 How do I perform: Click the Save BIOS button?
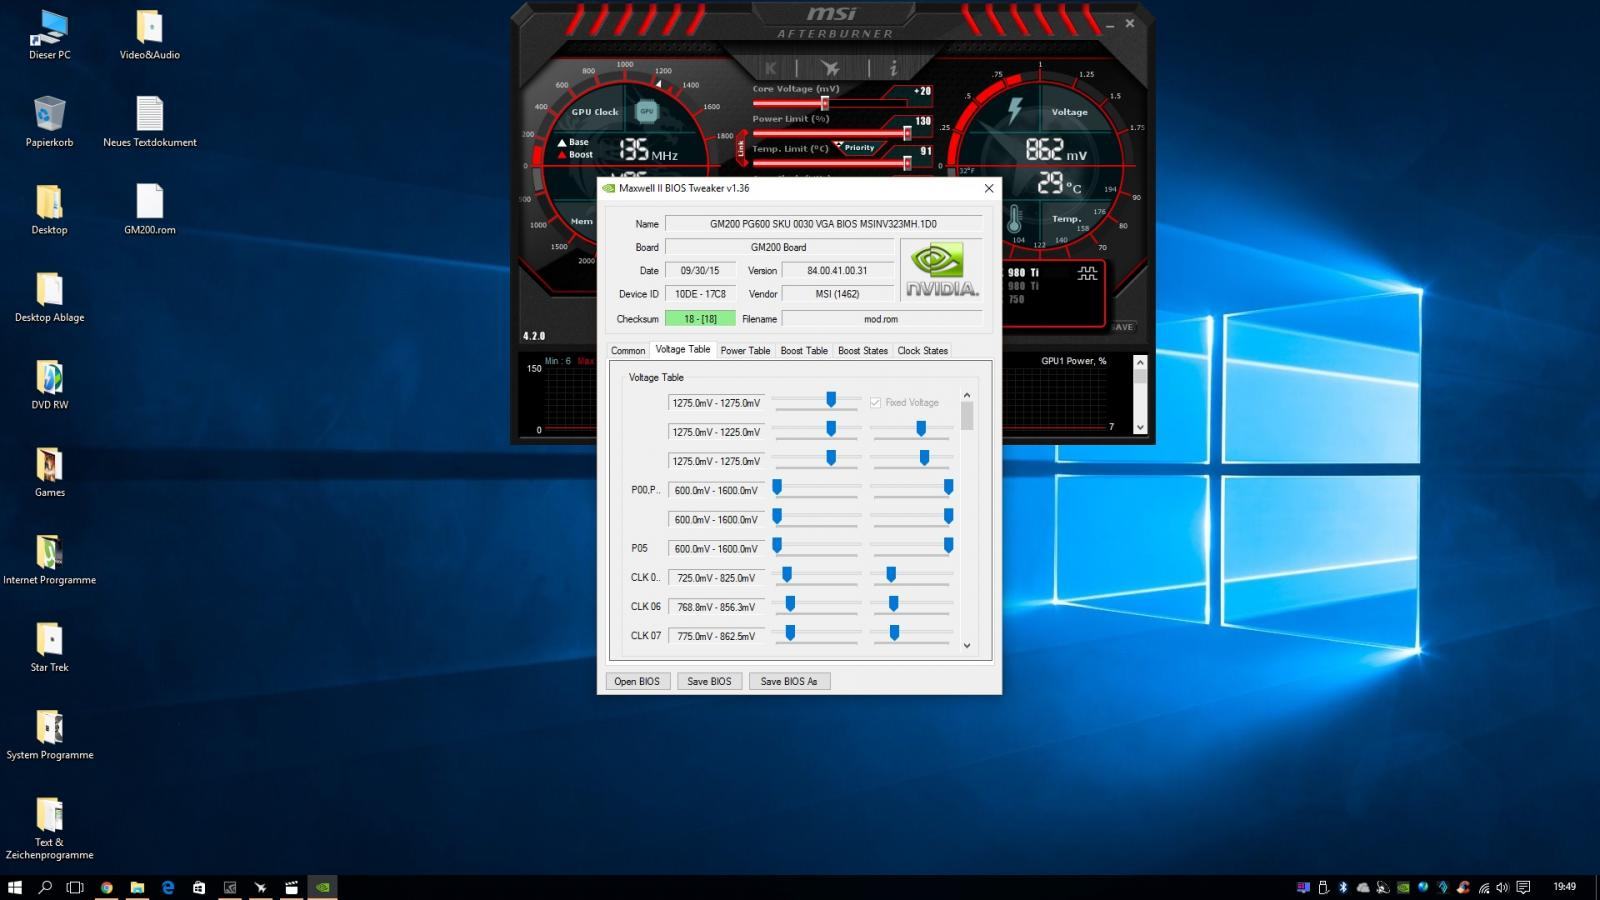coord(709,681)
